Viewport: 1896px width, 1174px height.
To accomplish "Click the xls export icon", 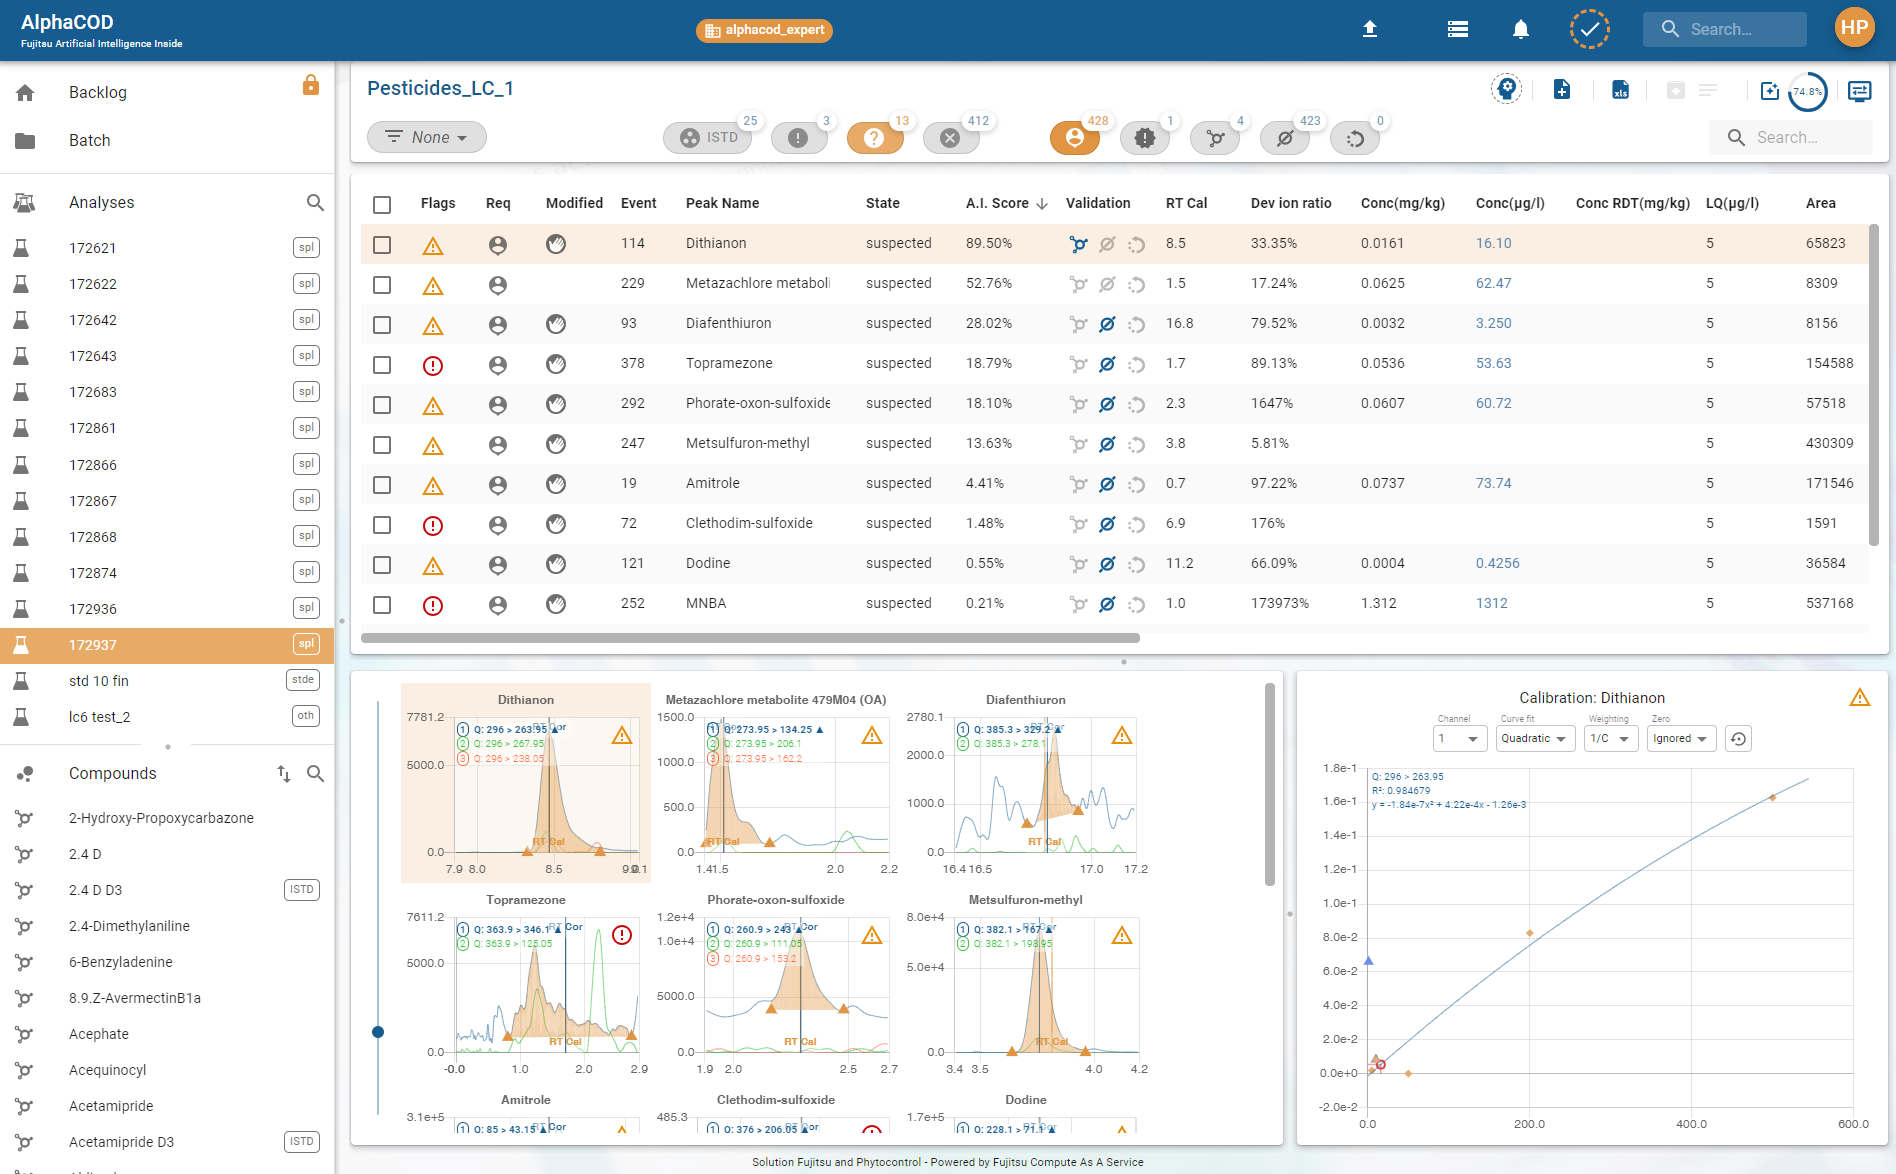I will (x=1620, y=90).
